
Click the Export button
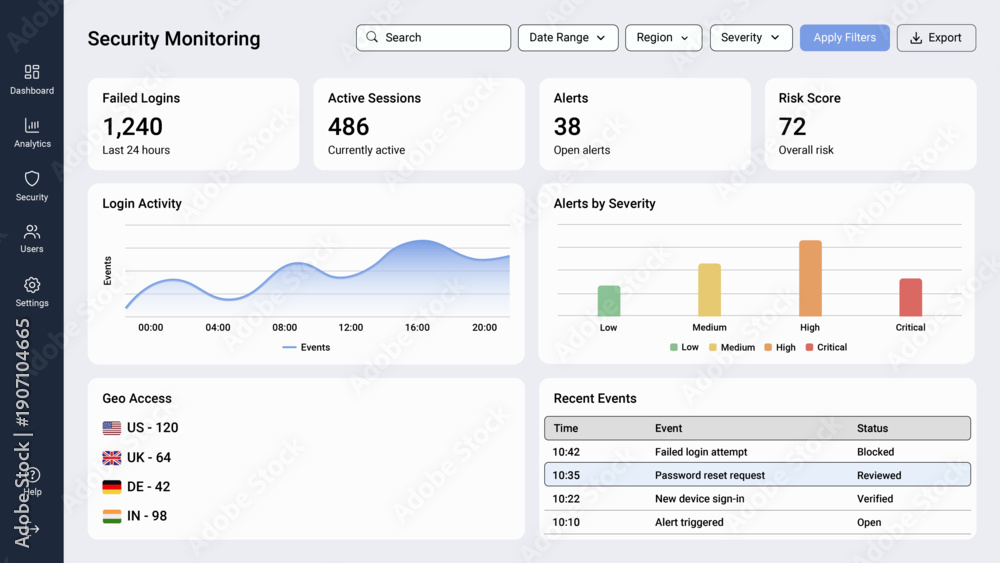[936, 38]
